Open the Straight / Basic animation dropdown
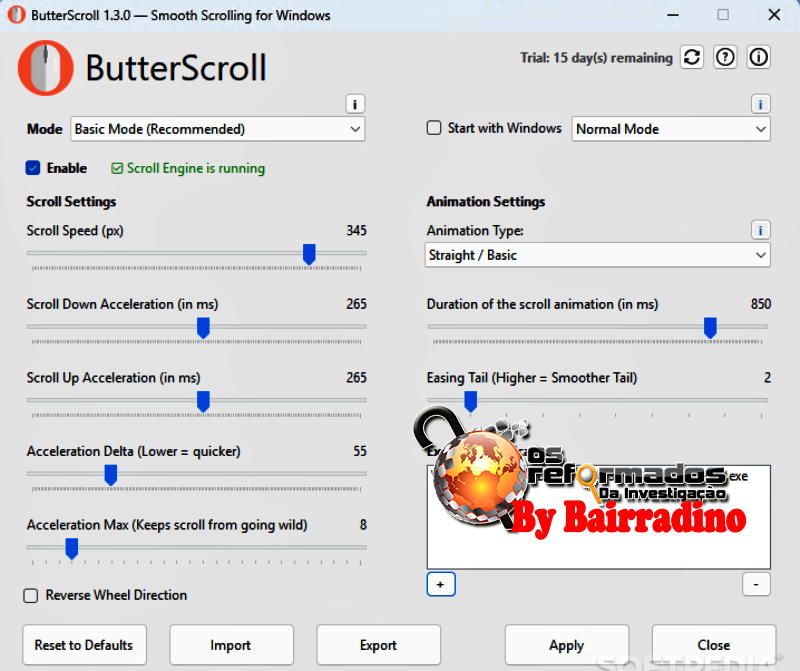800x671 pixels. pos(597,255)
